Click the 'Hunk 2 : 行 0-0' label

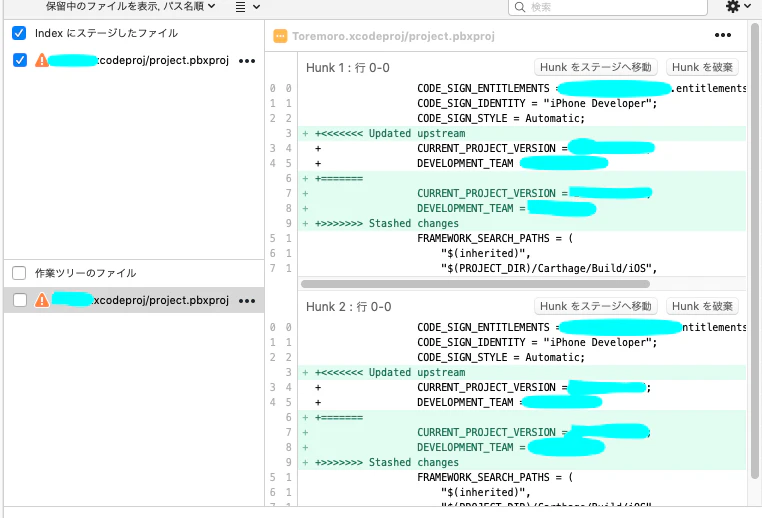click(348, 307)
